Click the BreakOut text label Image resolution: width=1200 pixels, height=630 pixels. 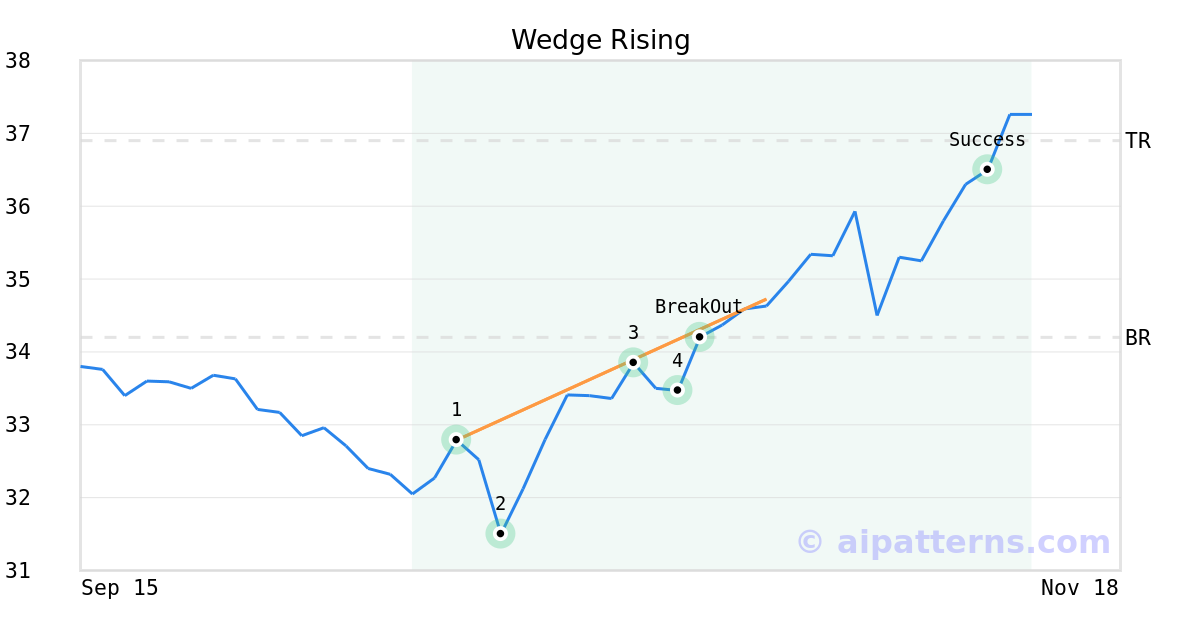pos(698,307)
